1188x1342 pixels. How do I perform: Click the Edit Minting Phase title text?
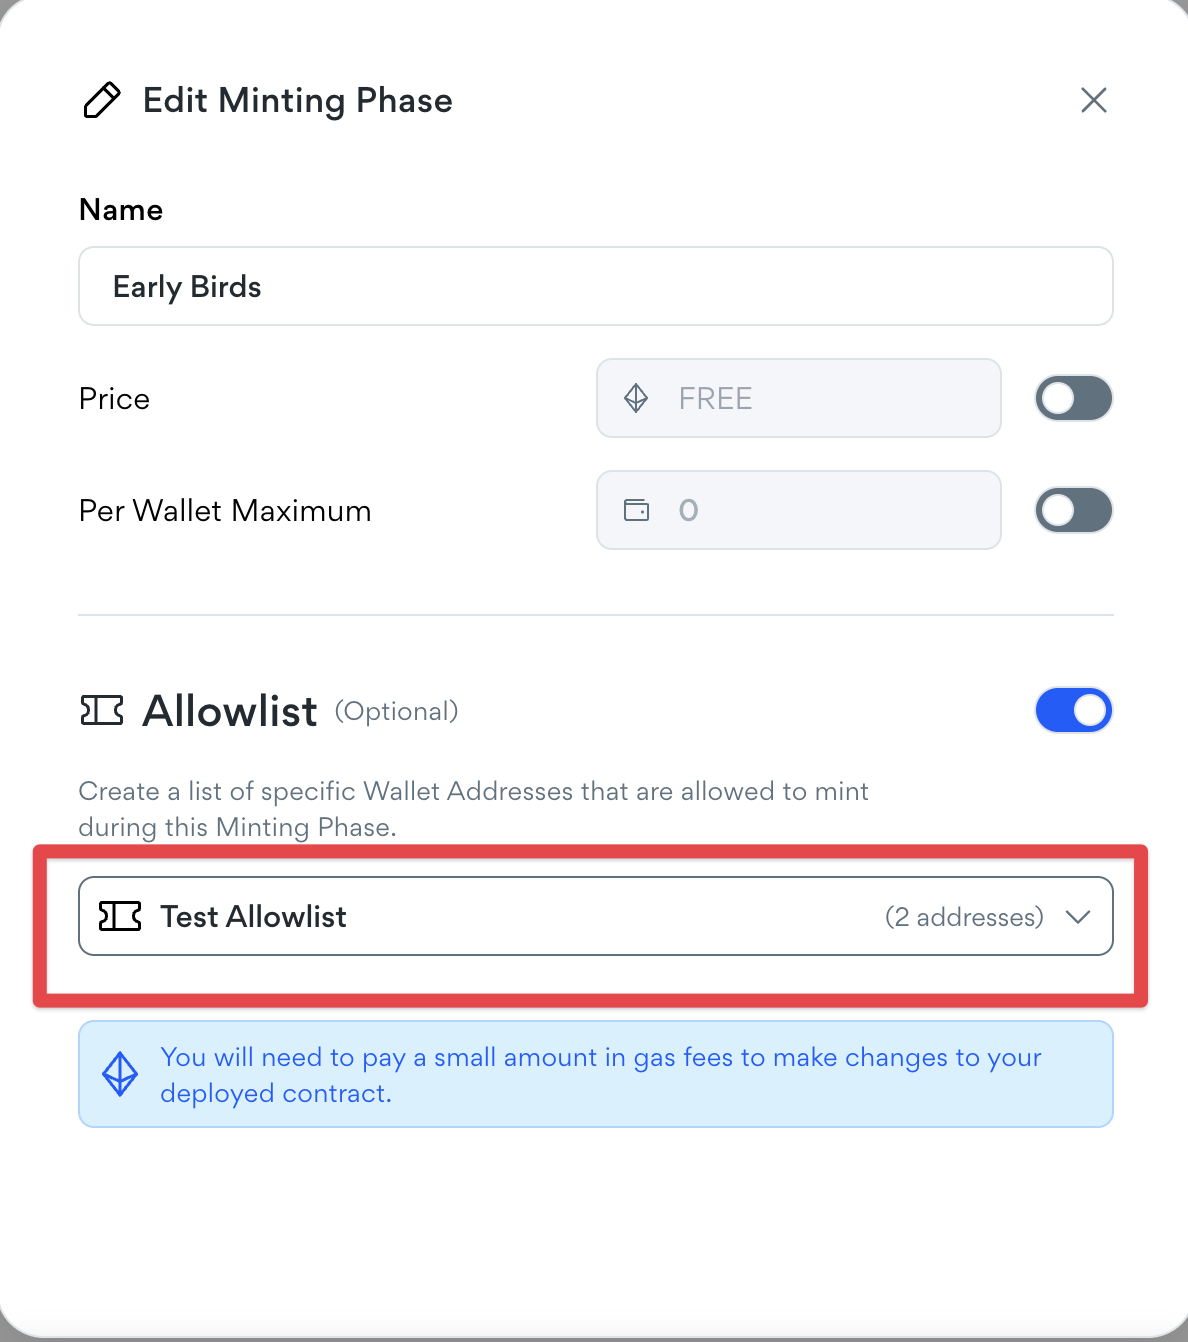pos(297,101)
